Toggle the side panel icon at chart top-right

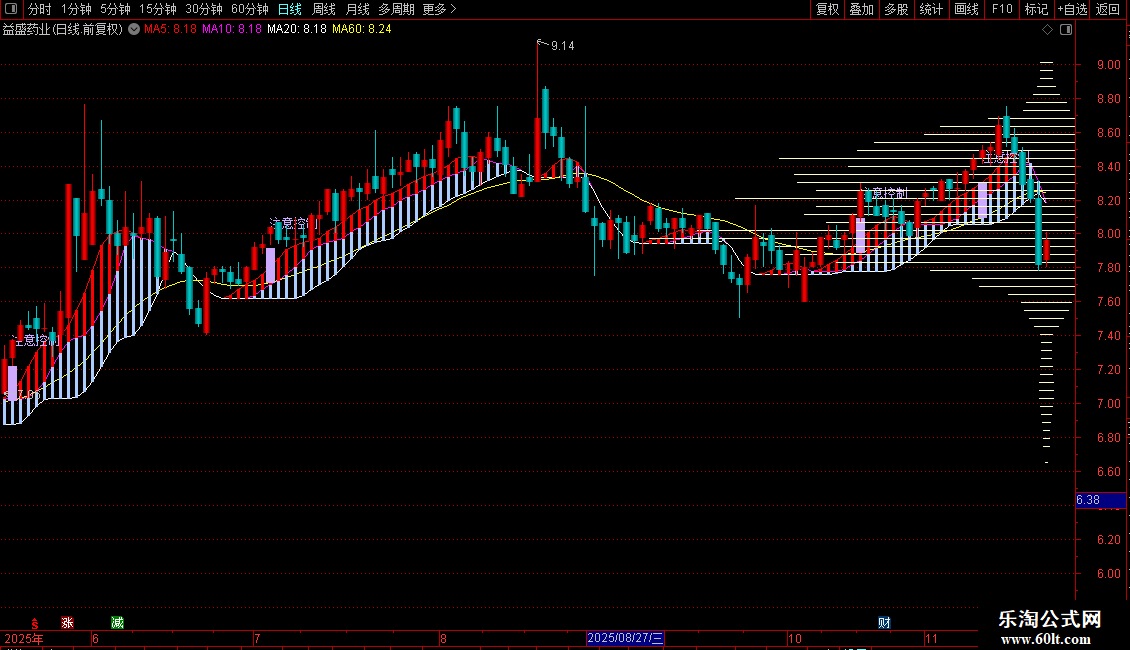1066,30
